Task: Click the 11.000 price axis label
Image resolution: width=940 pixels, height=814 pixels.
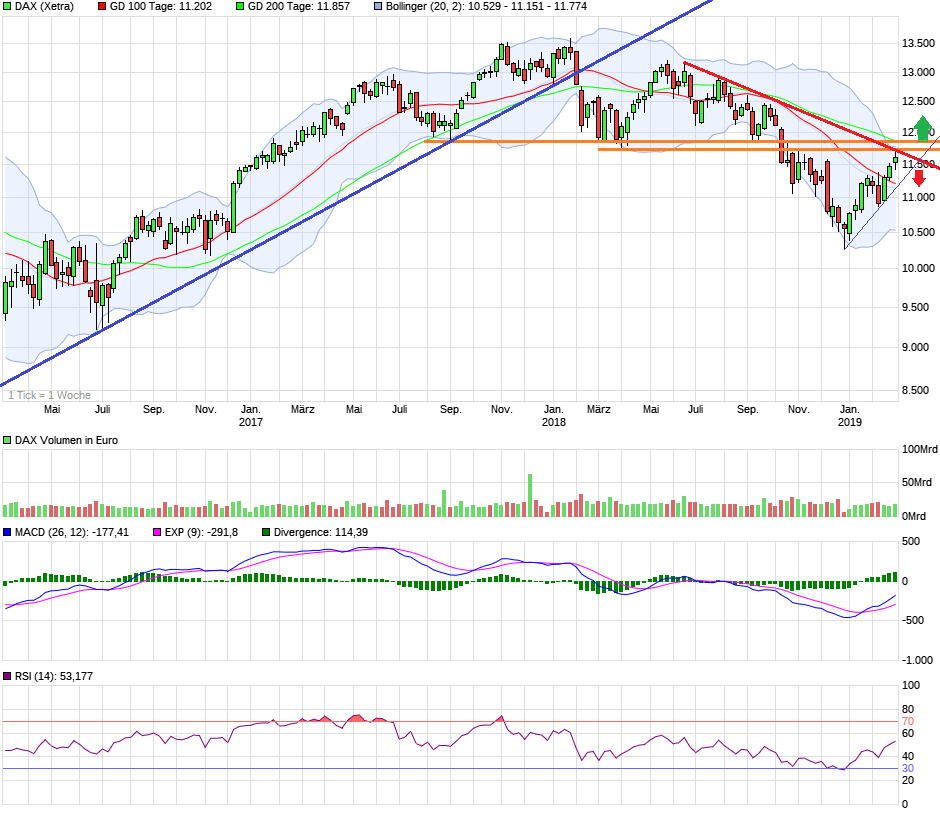Action: tap(918, 197)
